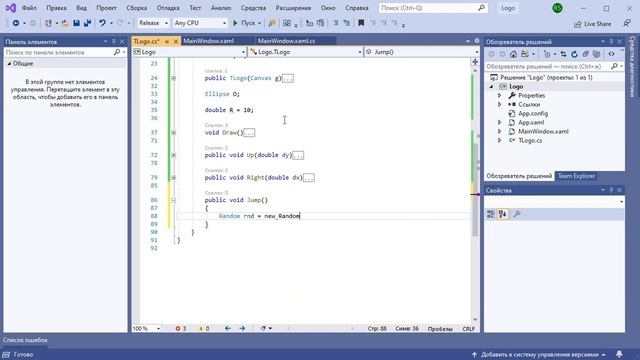Expand the Ссылки references node
This screenshot has width=640, height=360.
(x=500, y=104)
